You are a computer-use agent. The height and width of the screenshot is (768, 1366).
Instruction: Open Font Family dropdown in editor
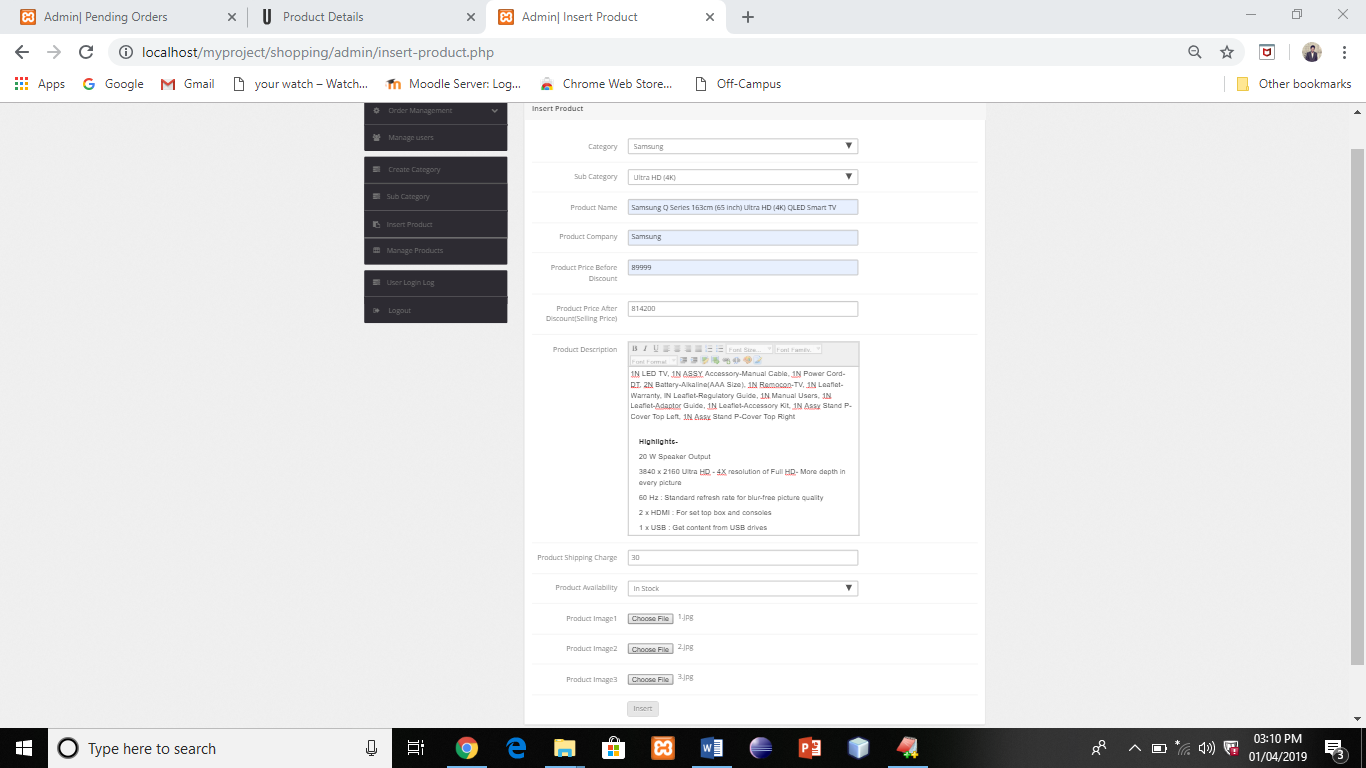798,349
